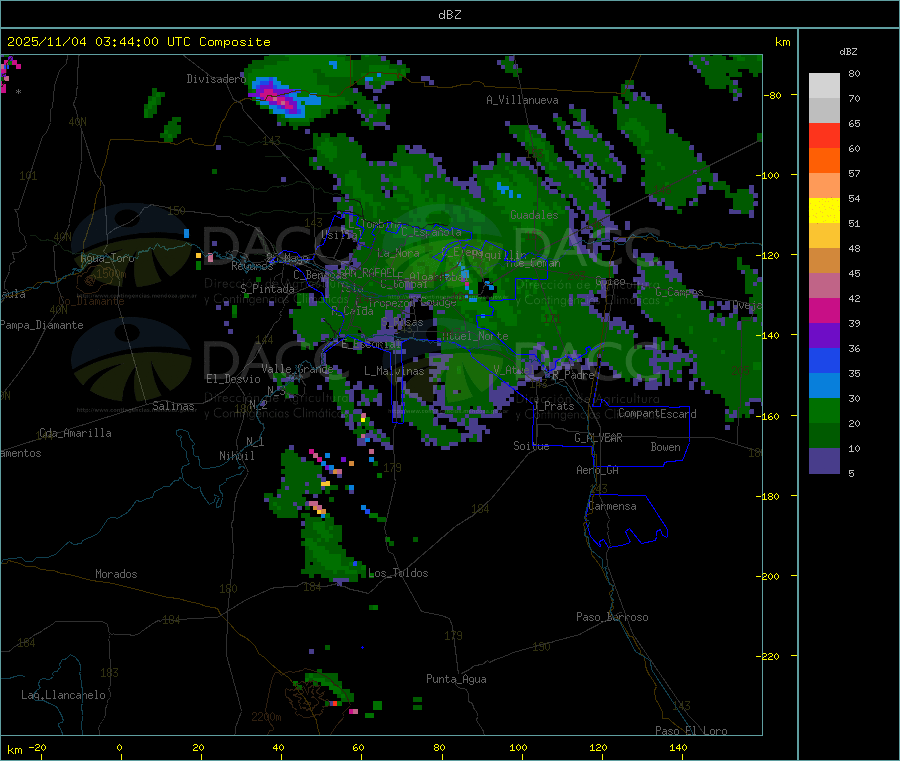
Task: Click the Nihuil label
Action: pyautogui.click(x=236, y=456)
